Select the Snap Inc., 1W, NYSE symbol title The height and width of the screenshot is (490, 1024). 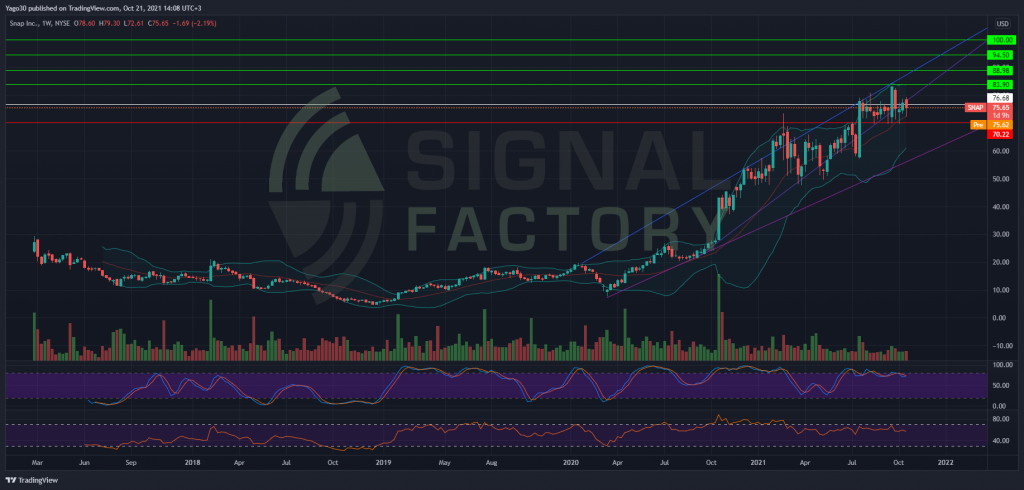click(38, 24)
